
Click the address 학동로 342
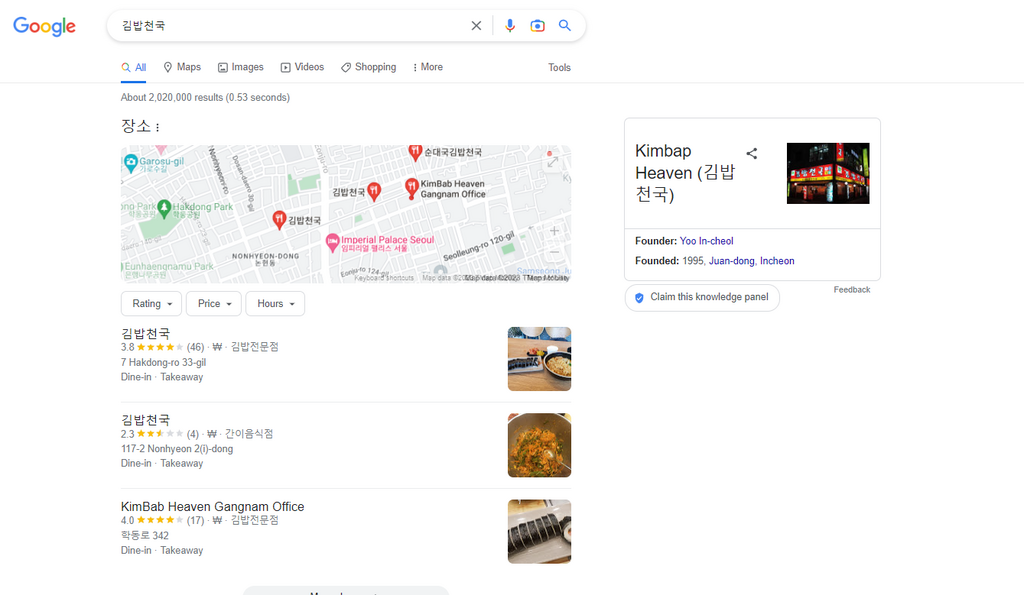point(144,536)
